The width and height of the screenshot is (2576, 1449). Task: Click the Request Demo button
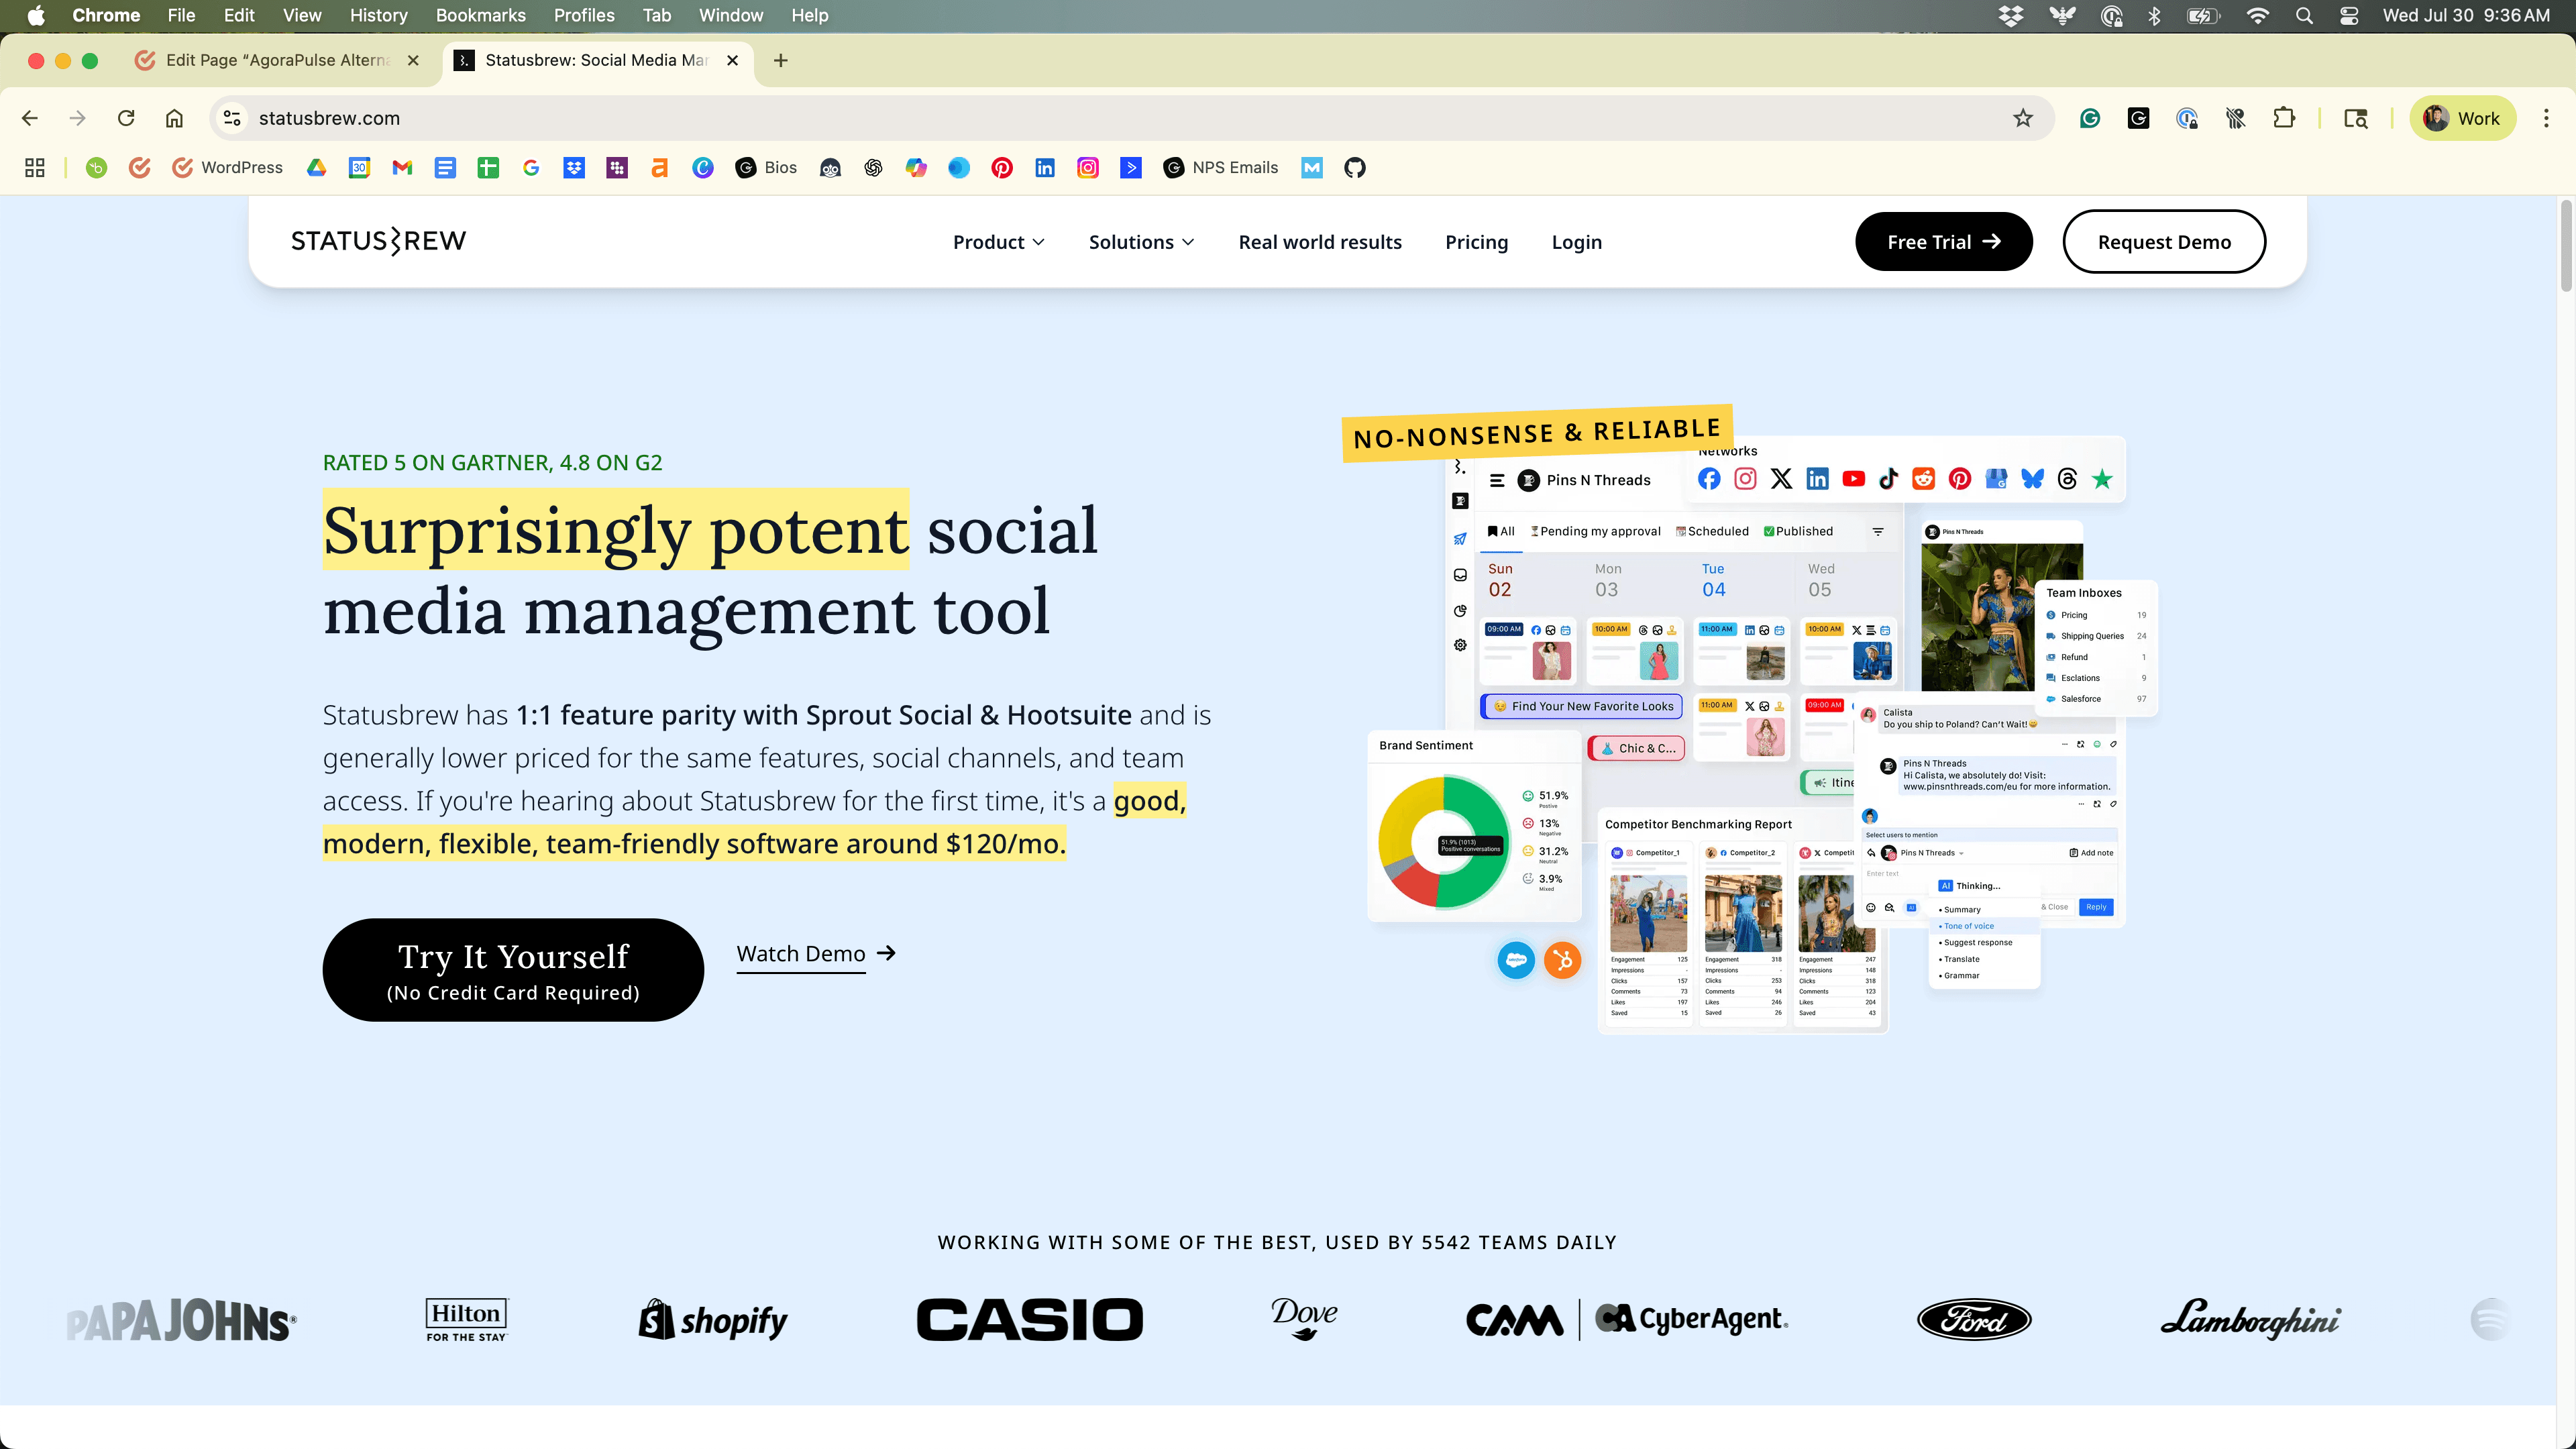pos(2164,241)
